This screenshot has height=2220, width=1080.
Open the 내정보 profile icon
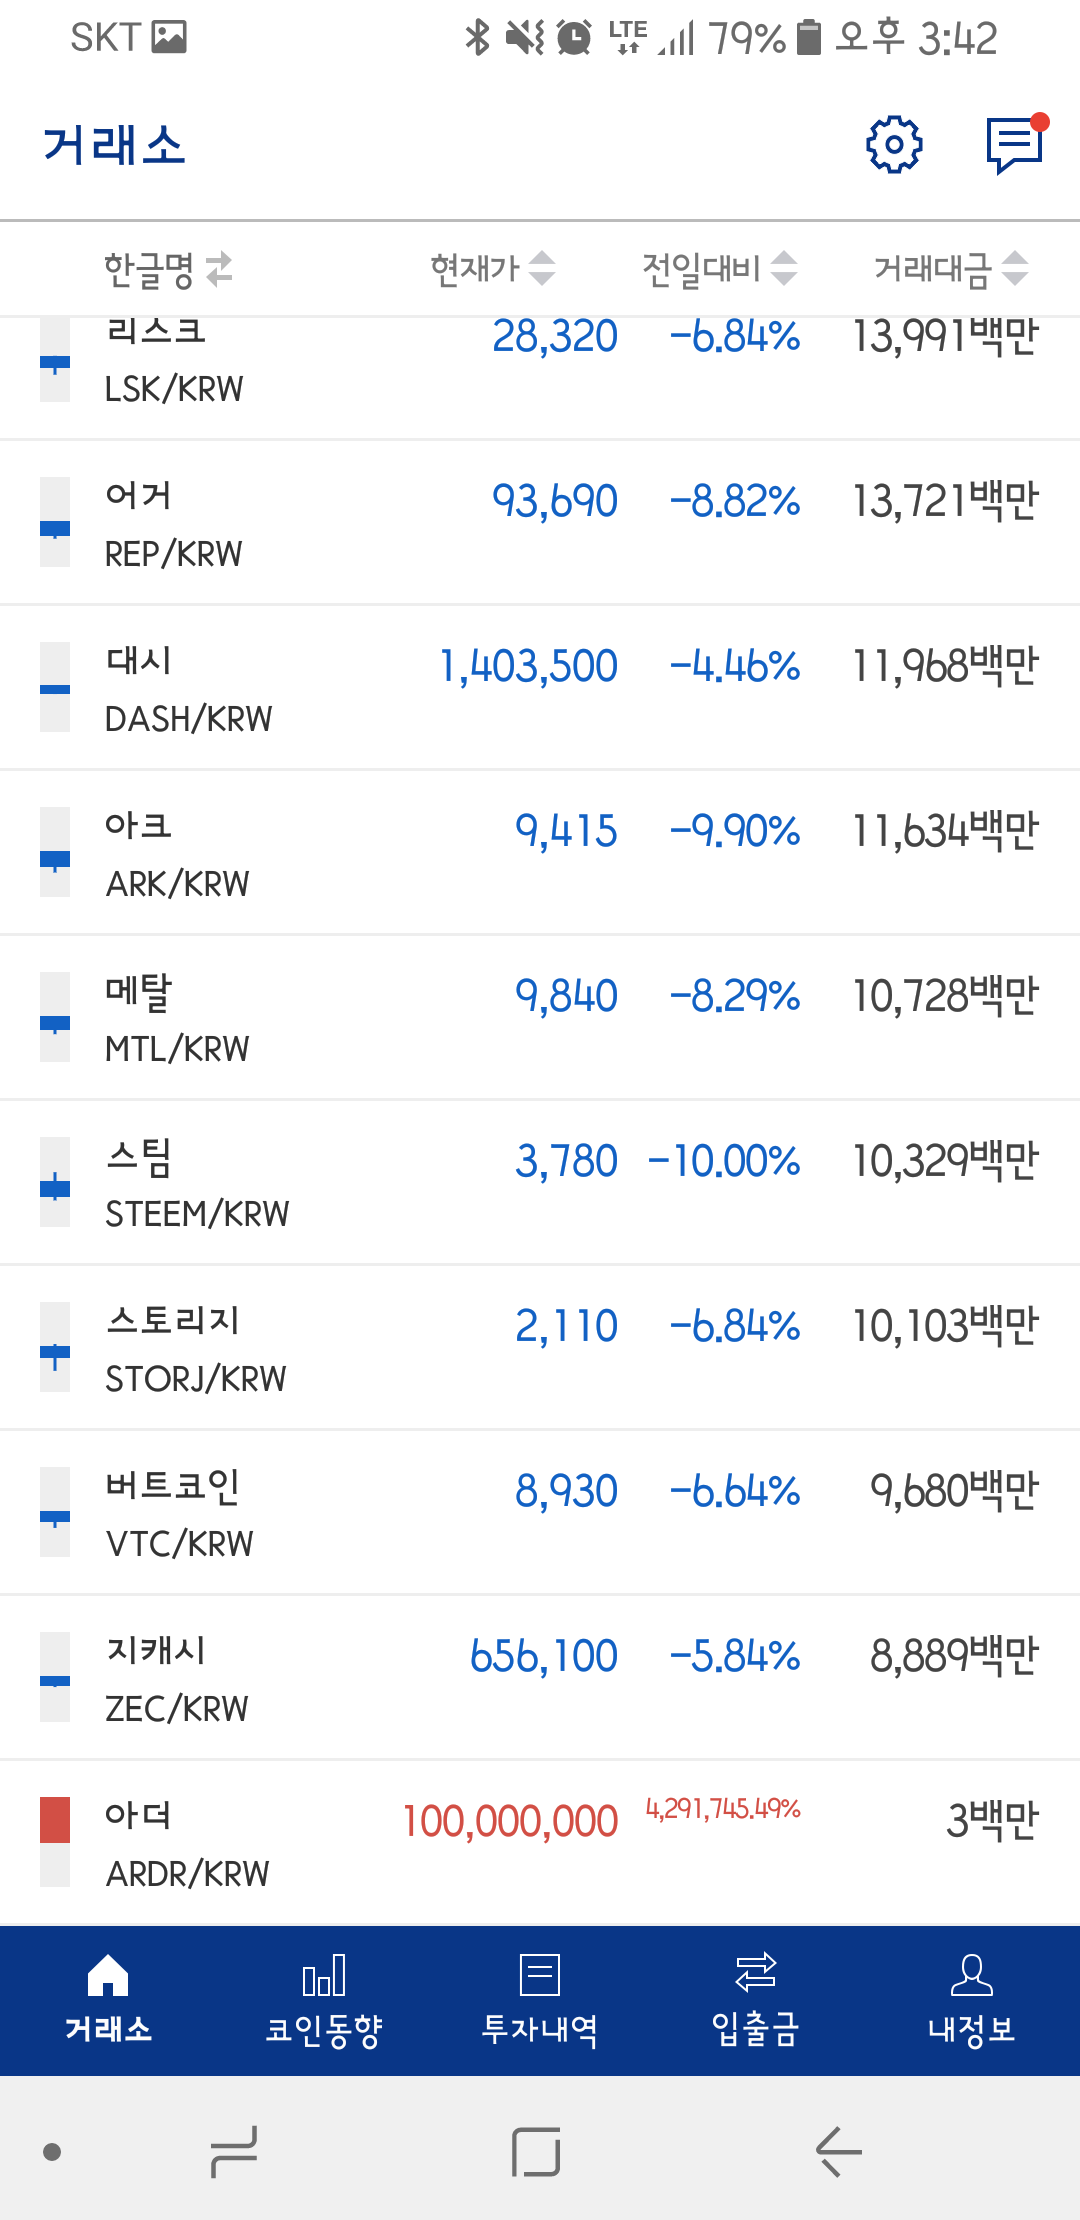click(971, 1977)
